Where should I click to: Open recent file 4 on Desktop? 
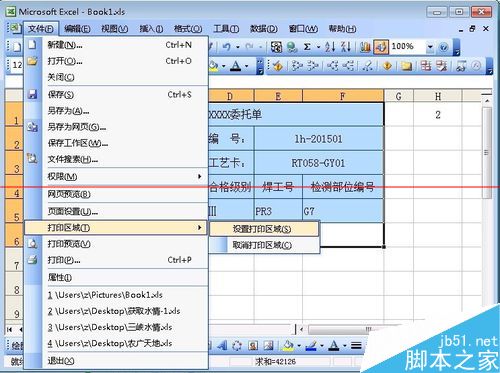click(116, 343)
